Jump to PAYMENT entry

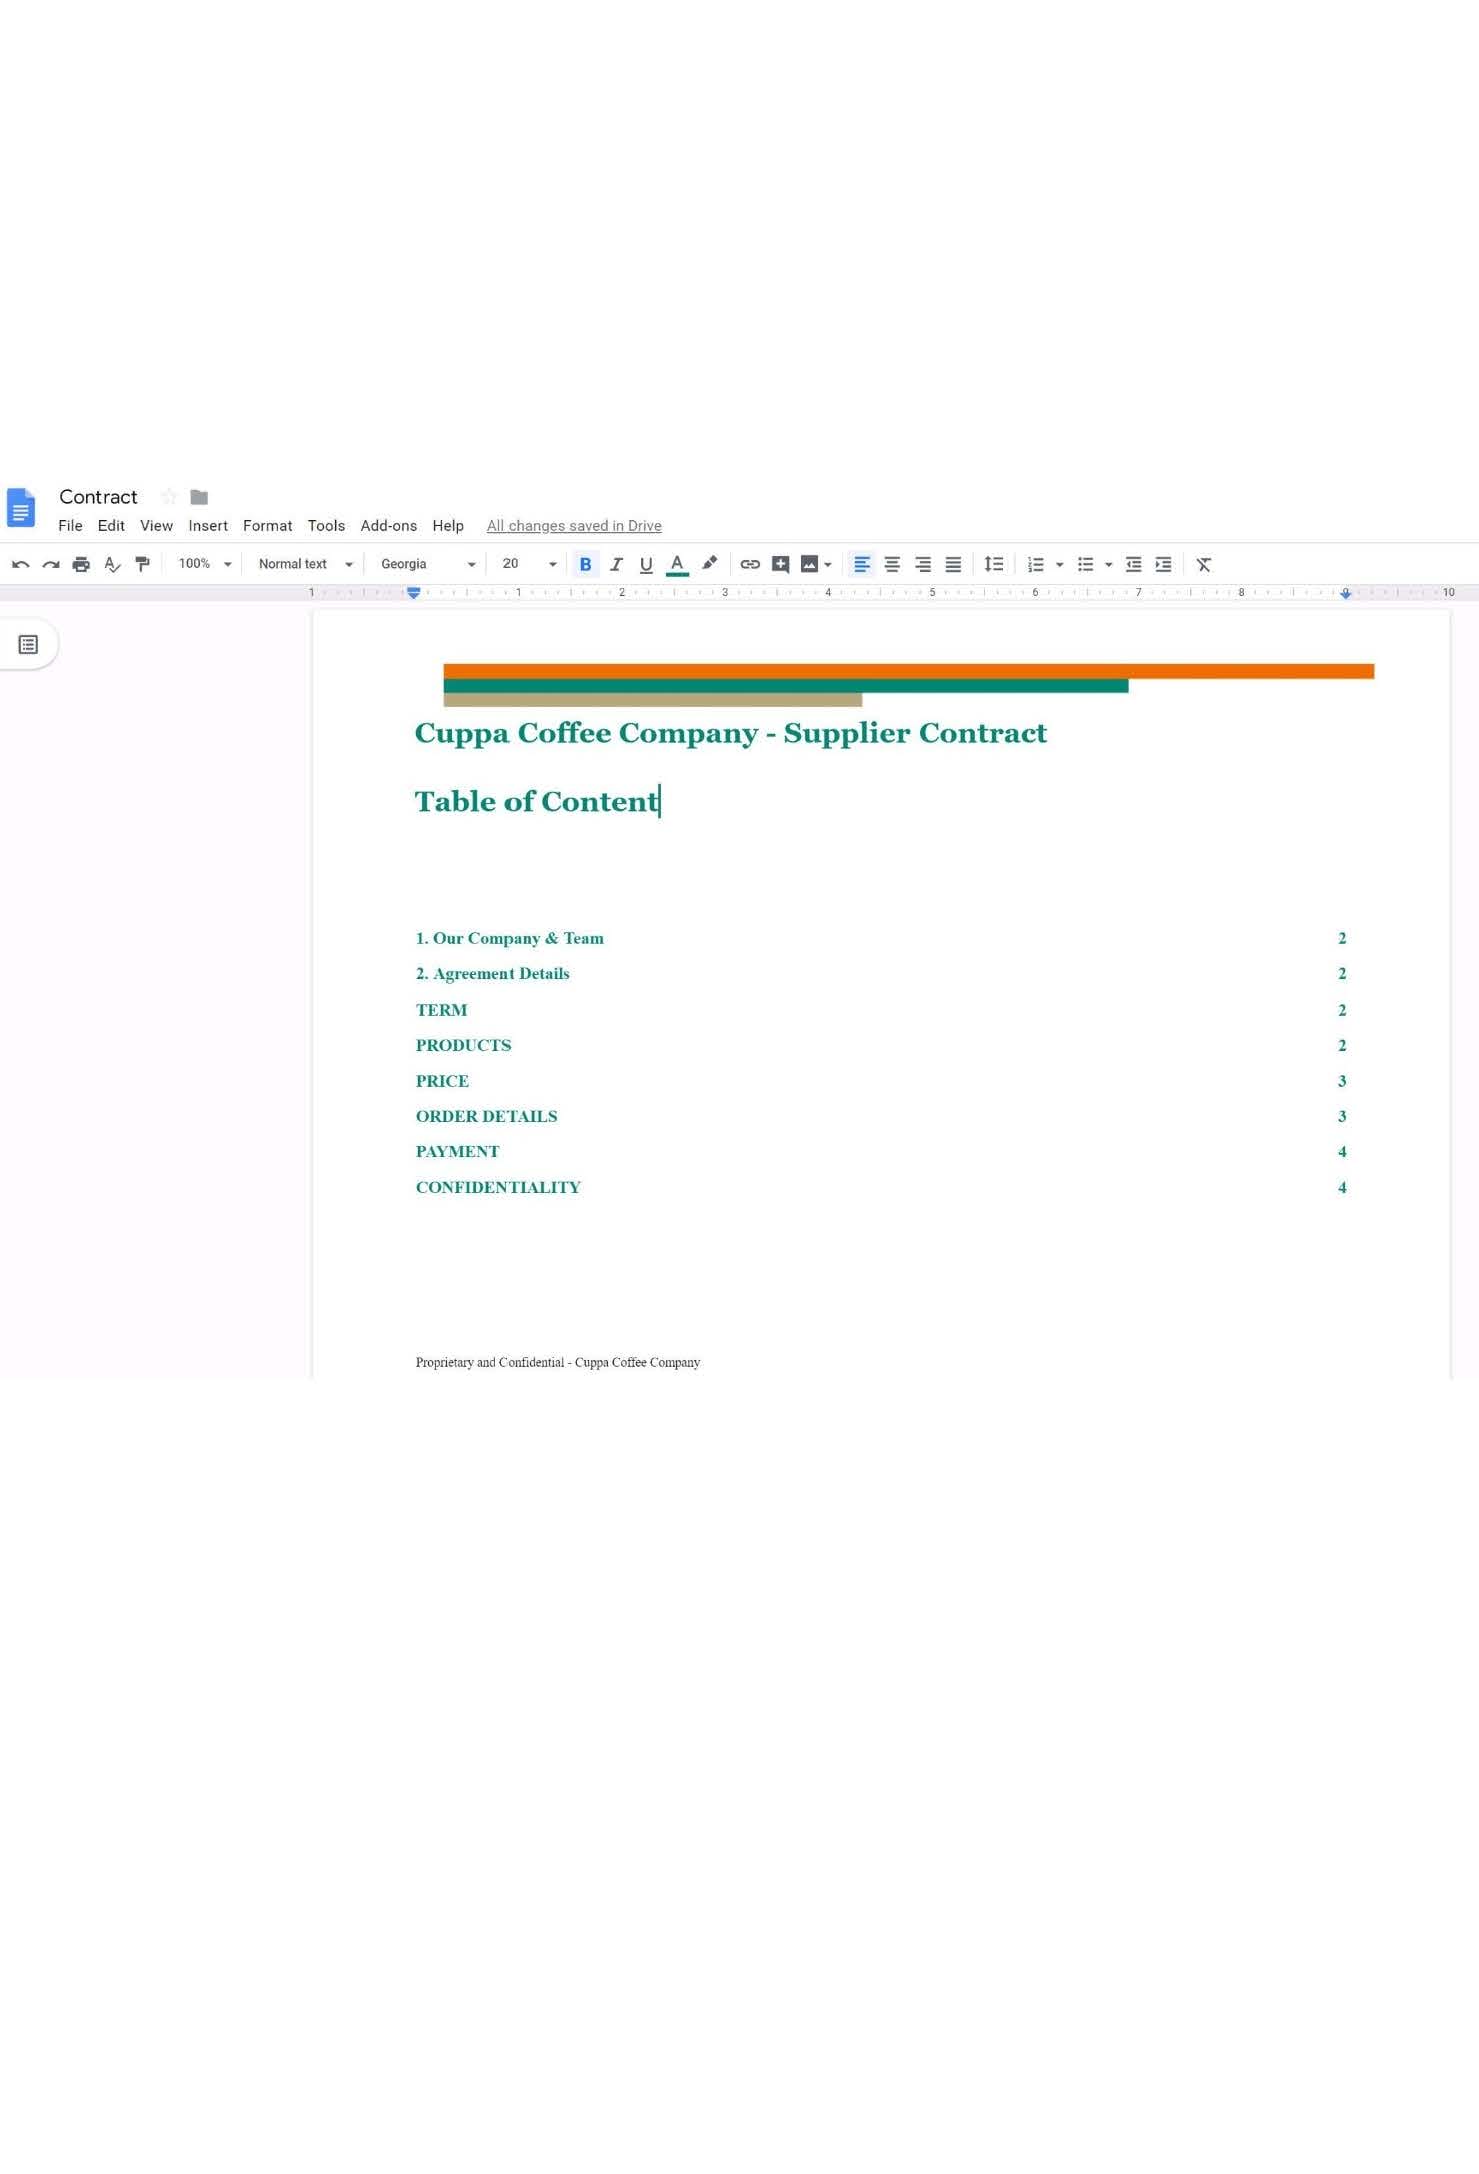click(457, 1152)
